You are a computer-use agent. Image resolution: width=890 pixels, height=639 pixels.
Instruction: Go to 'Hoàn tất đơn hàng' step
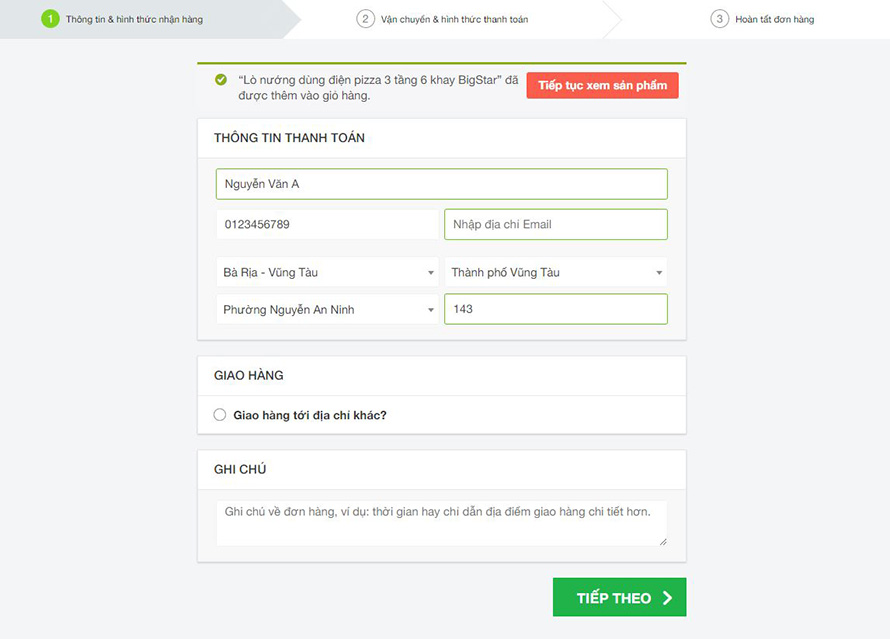(774, 19)
